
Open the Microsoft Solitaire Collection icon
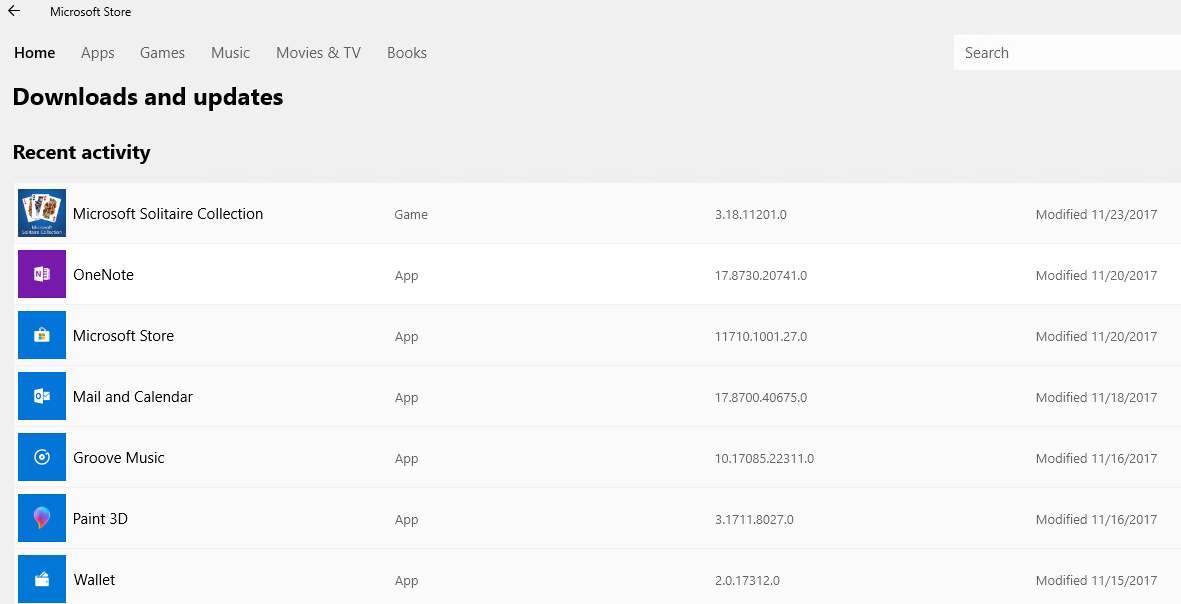click(x=42, y=213)
